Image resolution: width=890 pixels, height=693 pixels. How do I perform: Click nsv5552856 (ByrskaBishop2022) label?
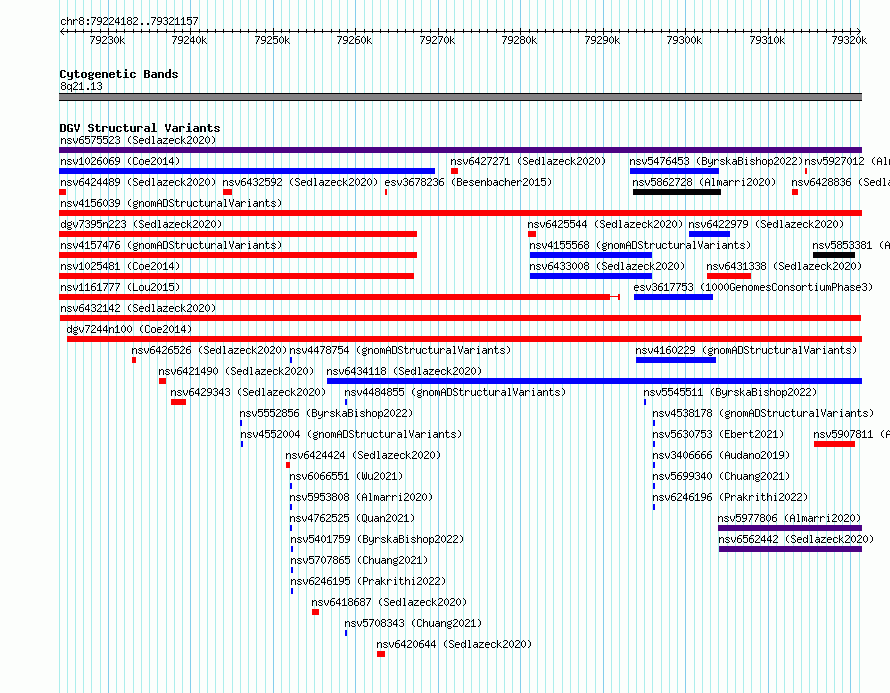pyautogui.click(x=326, y=413)
